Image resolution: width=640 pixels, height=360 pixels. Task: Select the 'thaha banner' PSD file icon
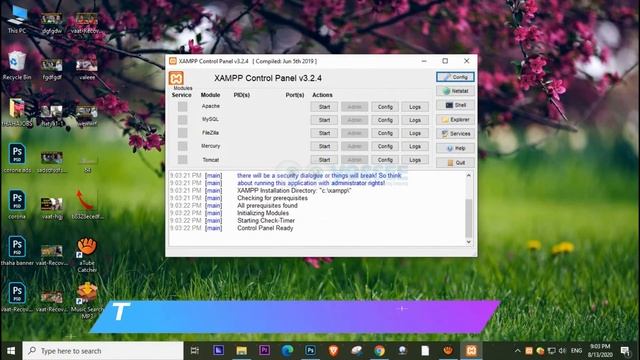point(17,251)
